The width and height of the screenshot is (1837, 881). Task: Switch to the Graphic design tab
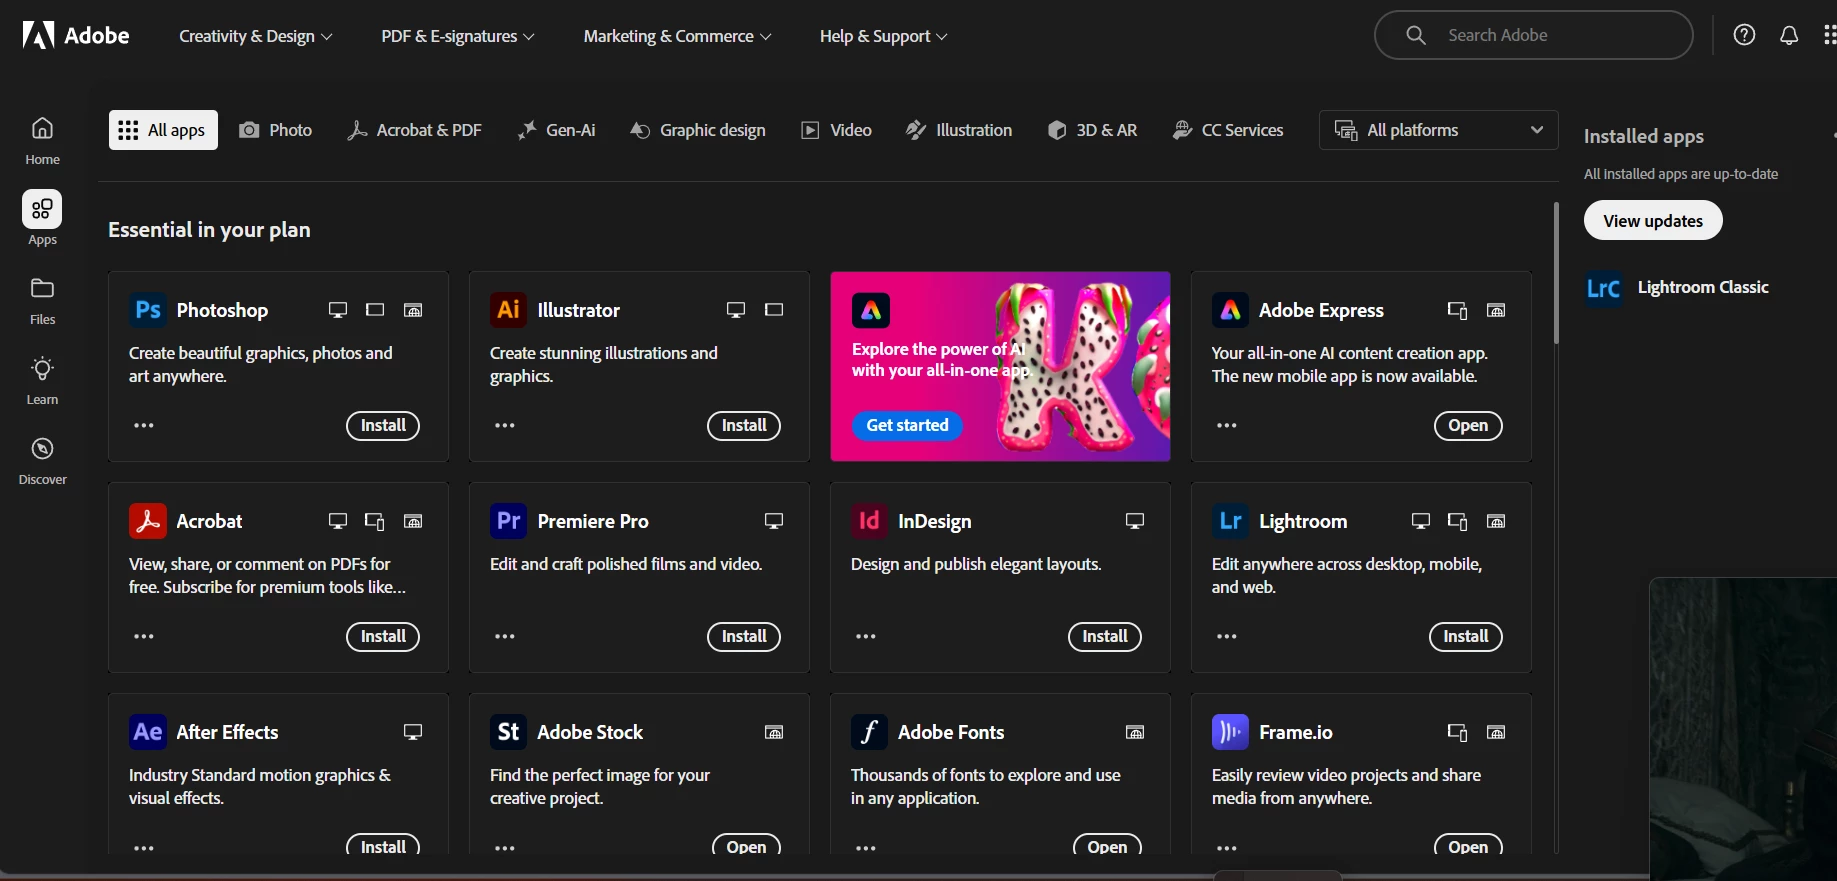click(x=698, y=130)
